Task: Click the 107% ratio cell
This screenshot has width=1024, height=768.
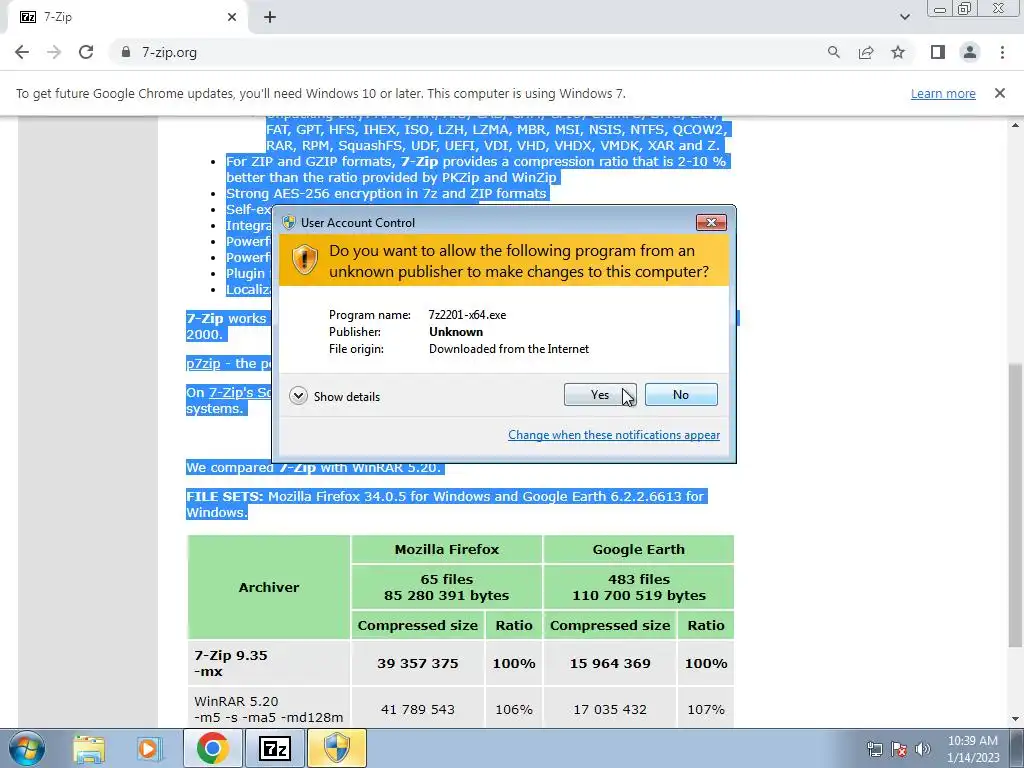Action: [x=706, y=709]
